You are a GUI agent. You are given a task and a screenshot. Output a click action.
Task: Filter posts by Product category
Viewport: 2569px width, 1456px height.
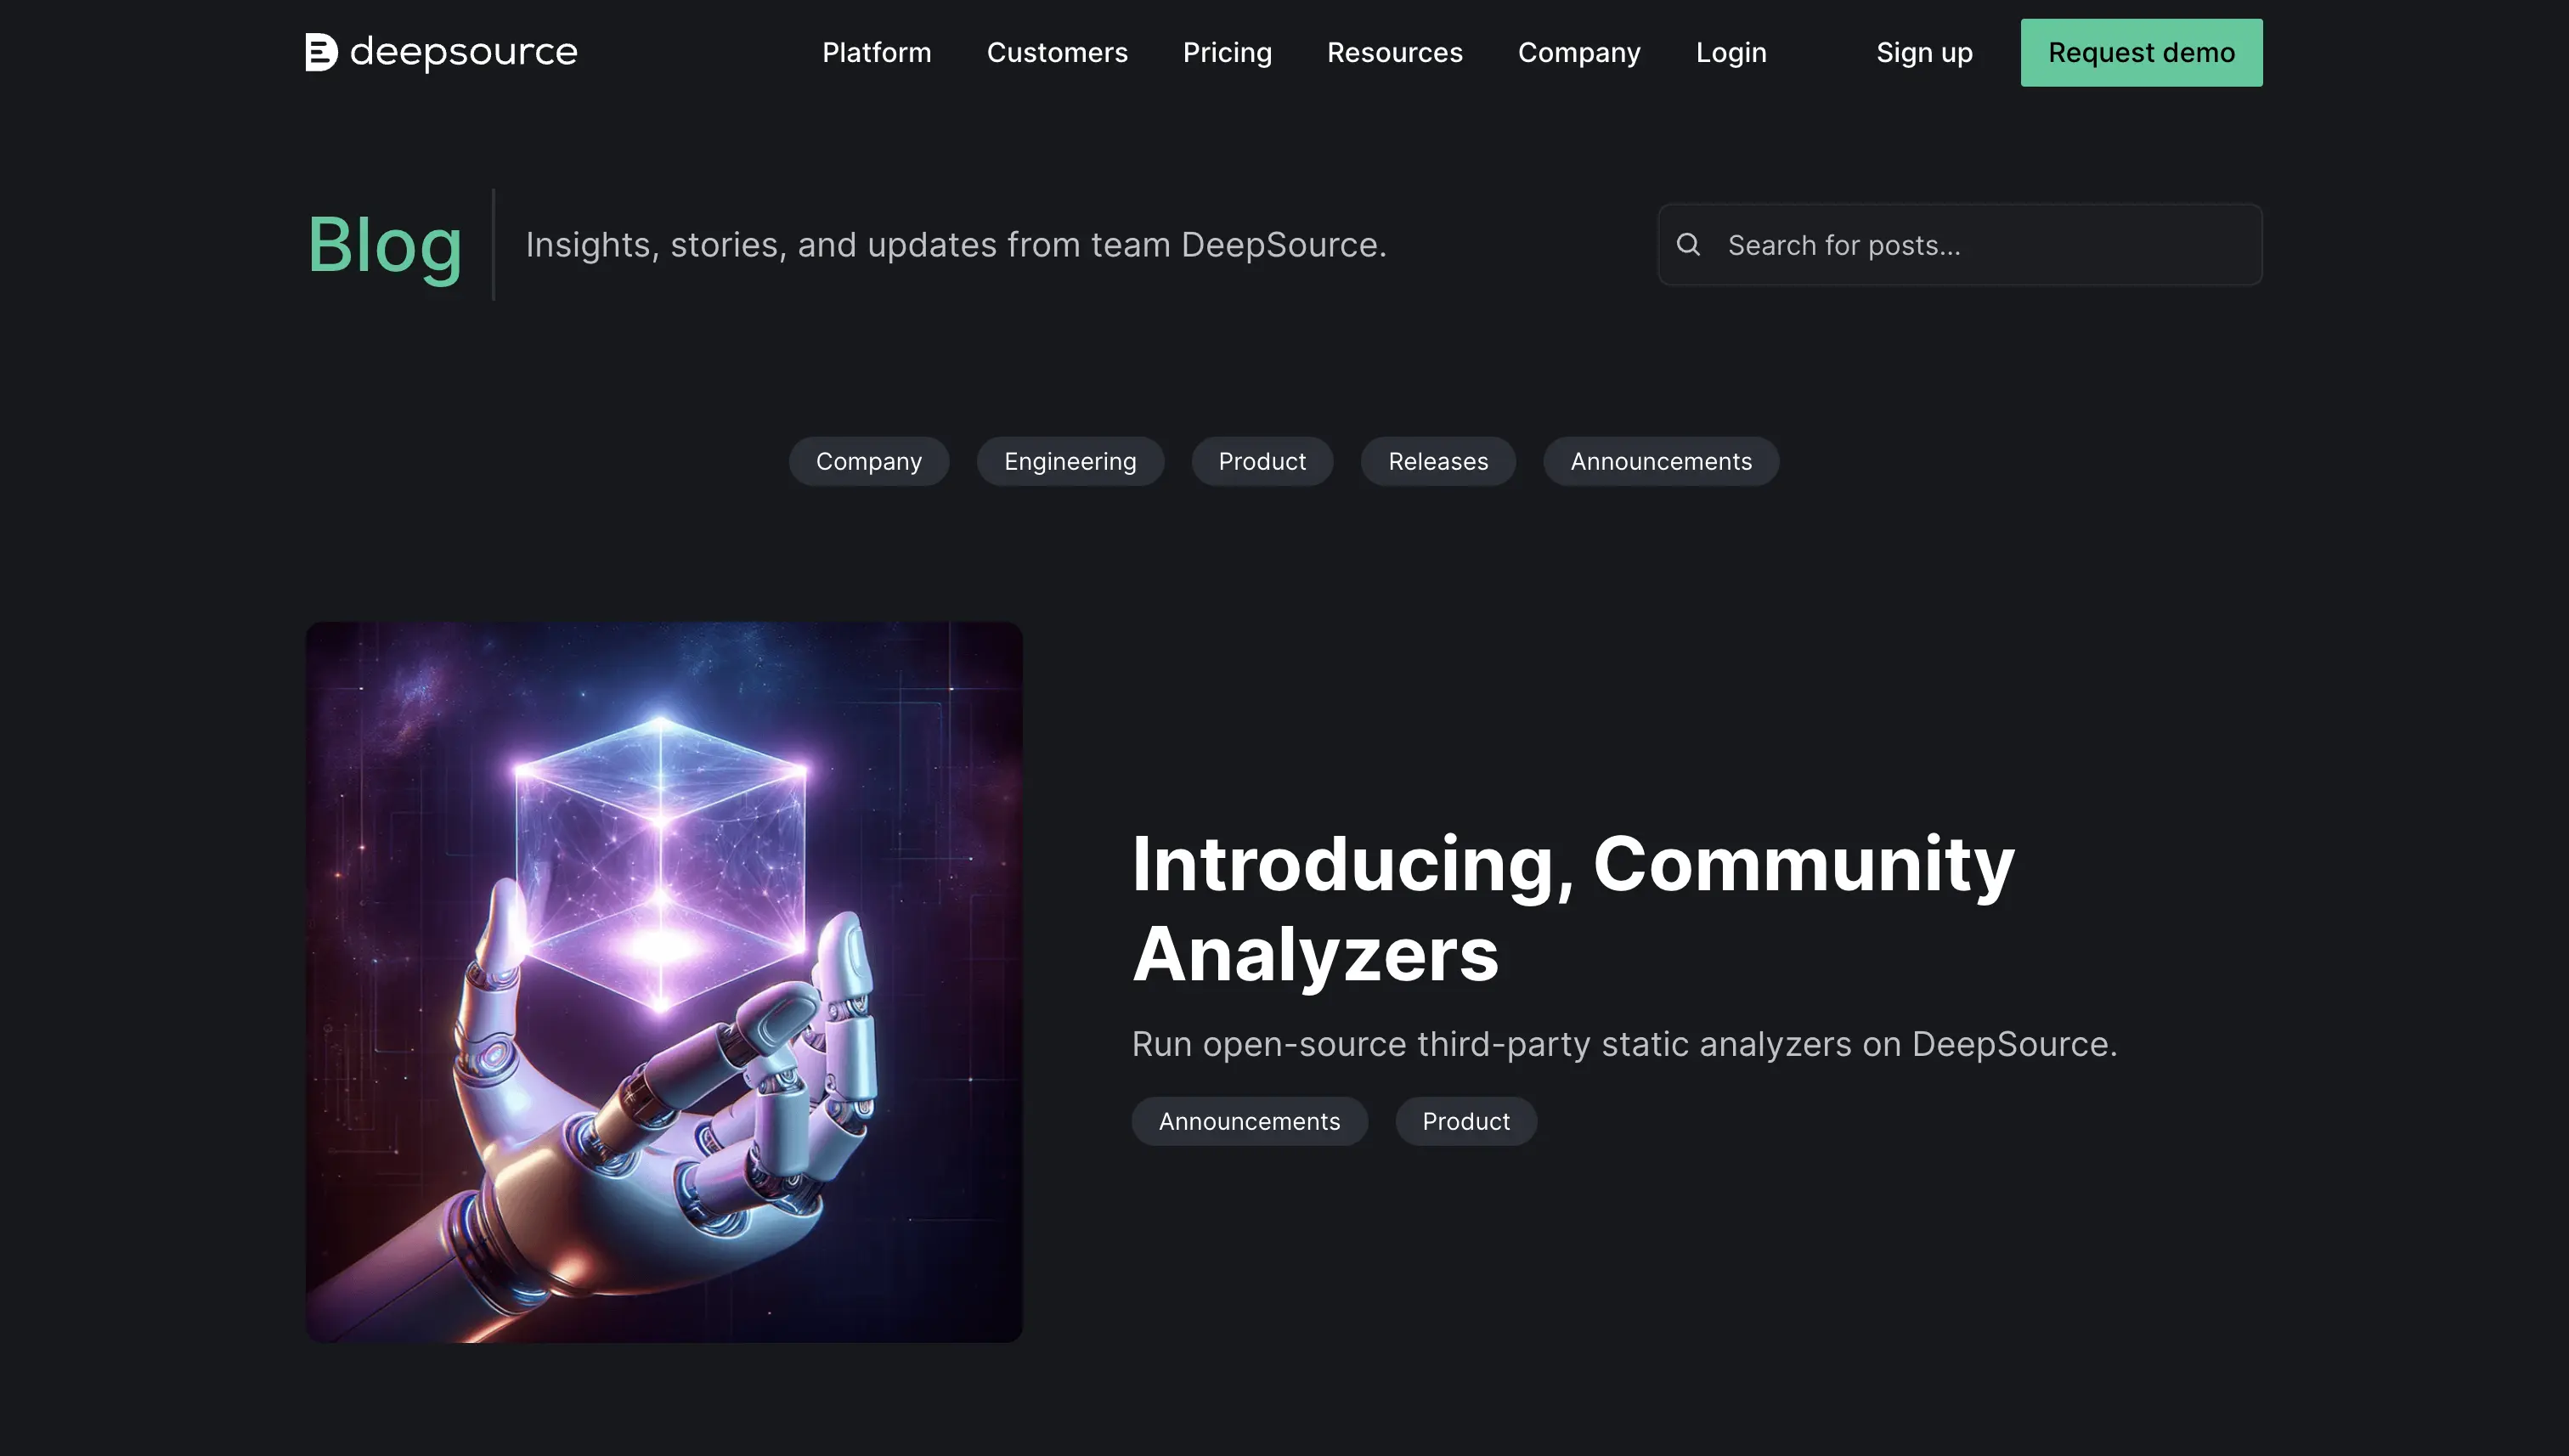click(1262, 461)
